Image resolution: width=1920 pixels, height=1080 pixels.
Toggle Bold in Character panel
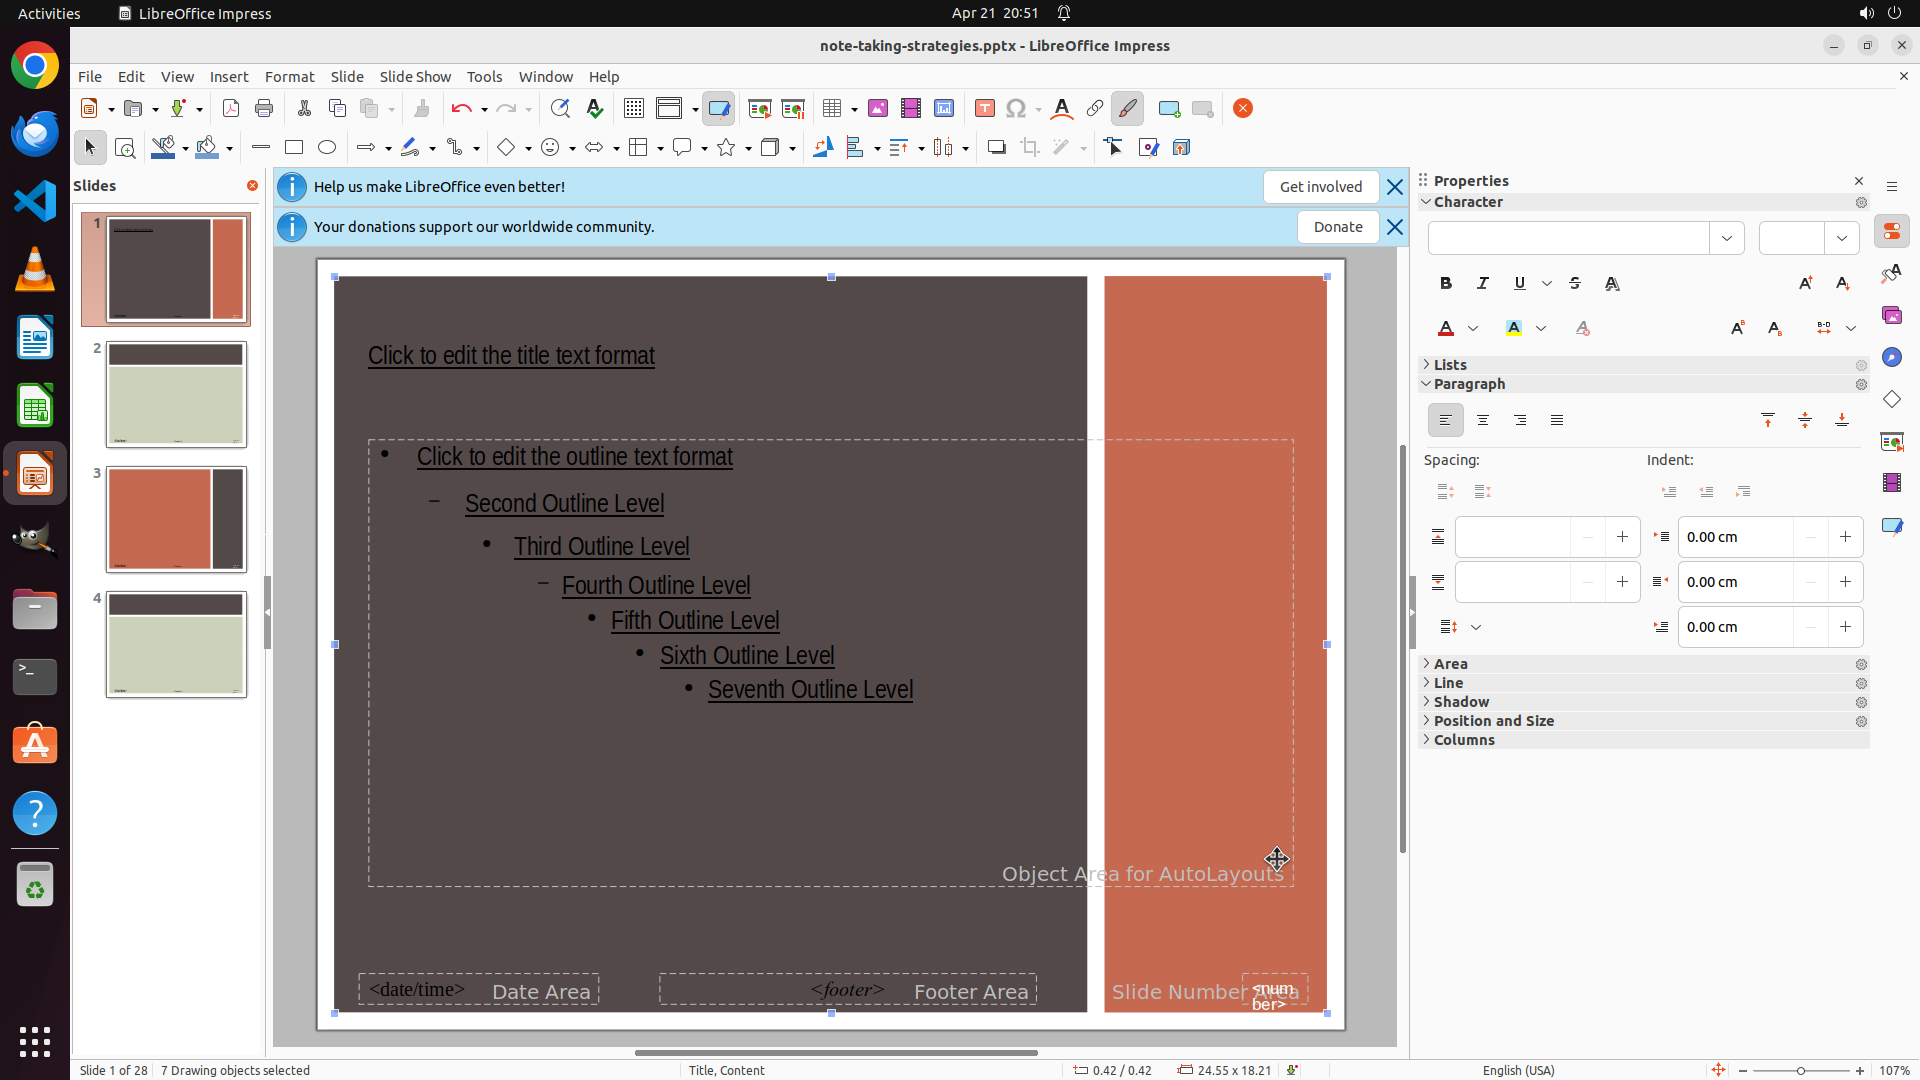1446,284
